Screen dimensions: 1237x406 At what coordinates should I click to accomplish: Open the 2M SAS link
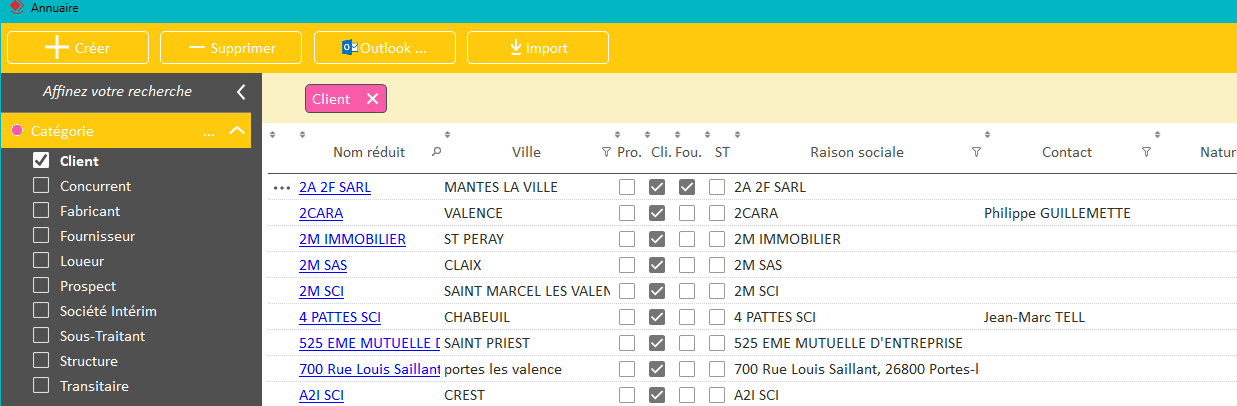tap(323, 265)
